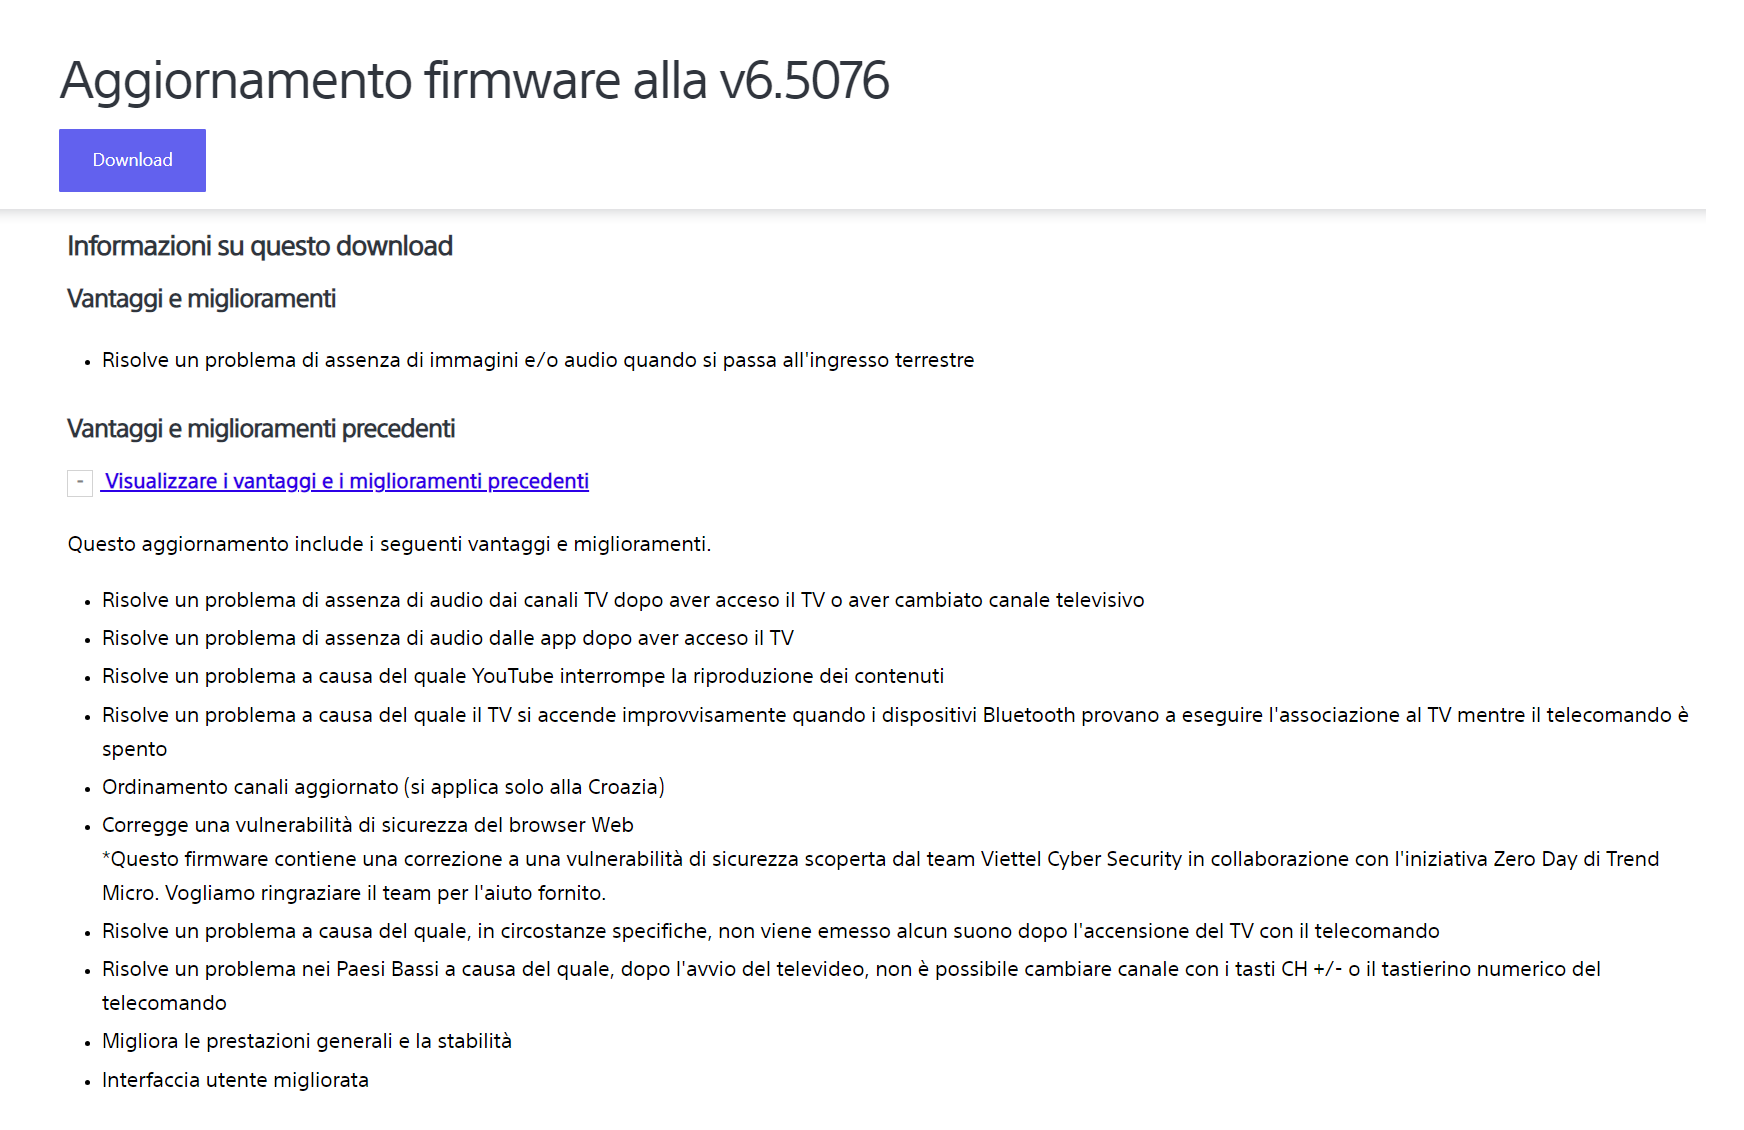Collapse the previous improvements minus icon
1744x1130 pixels.
pyautogui.click(x=80, y=482)
